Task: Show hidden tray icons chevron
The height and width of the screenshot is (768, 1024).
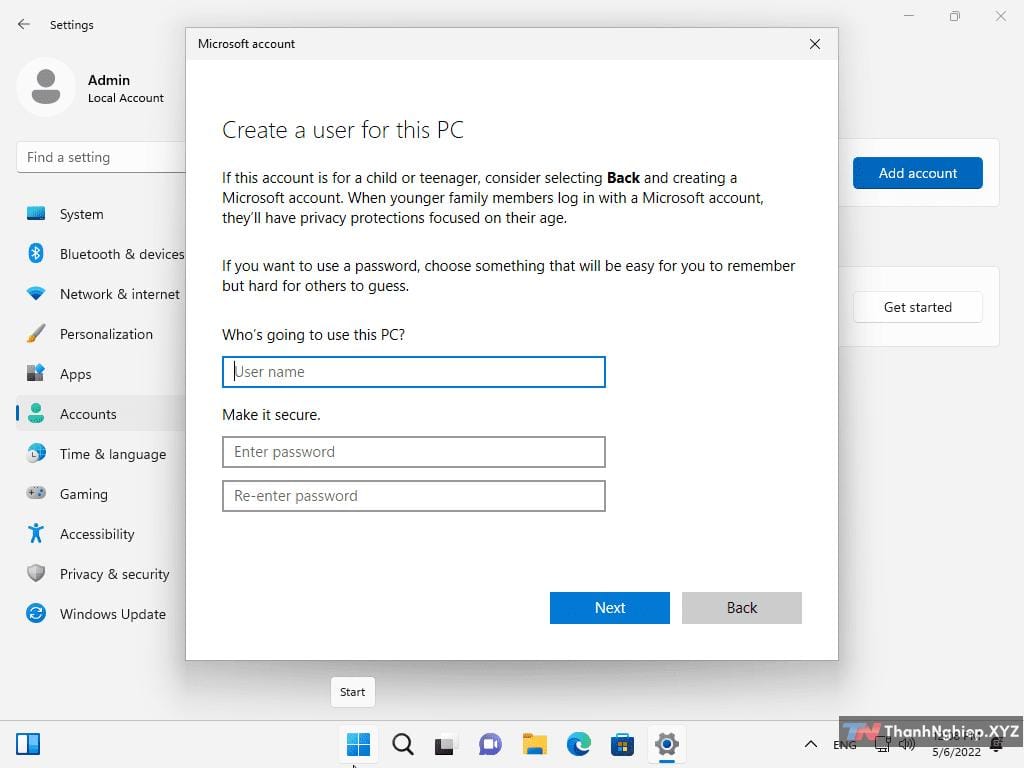Action: [810, 744]
